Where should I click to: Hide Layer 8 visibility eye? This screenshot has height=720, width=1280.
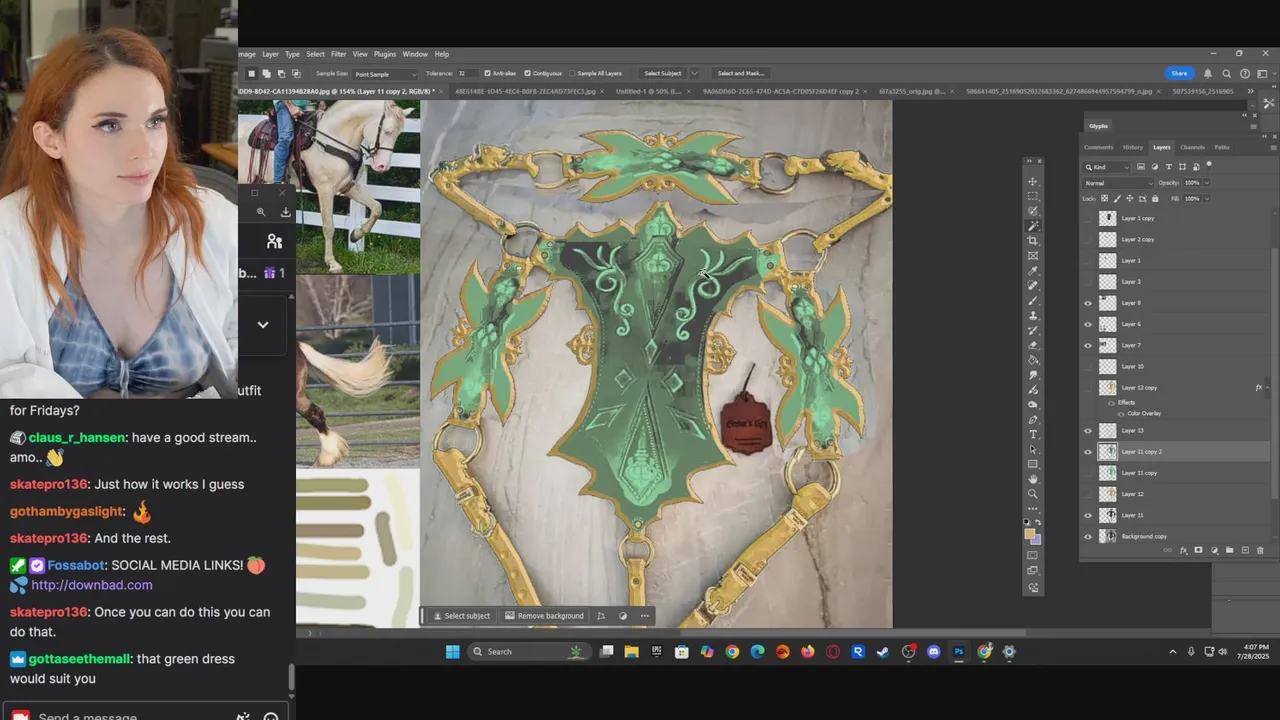(x=1088, y=303)
